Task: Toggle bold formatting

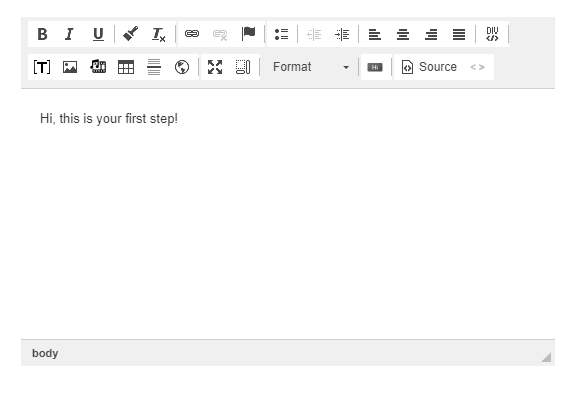Action: (x=42, y=34)
